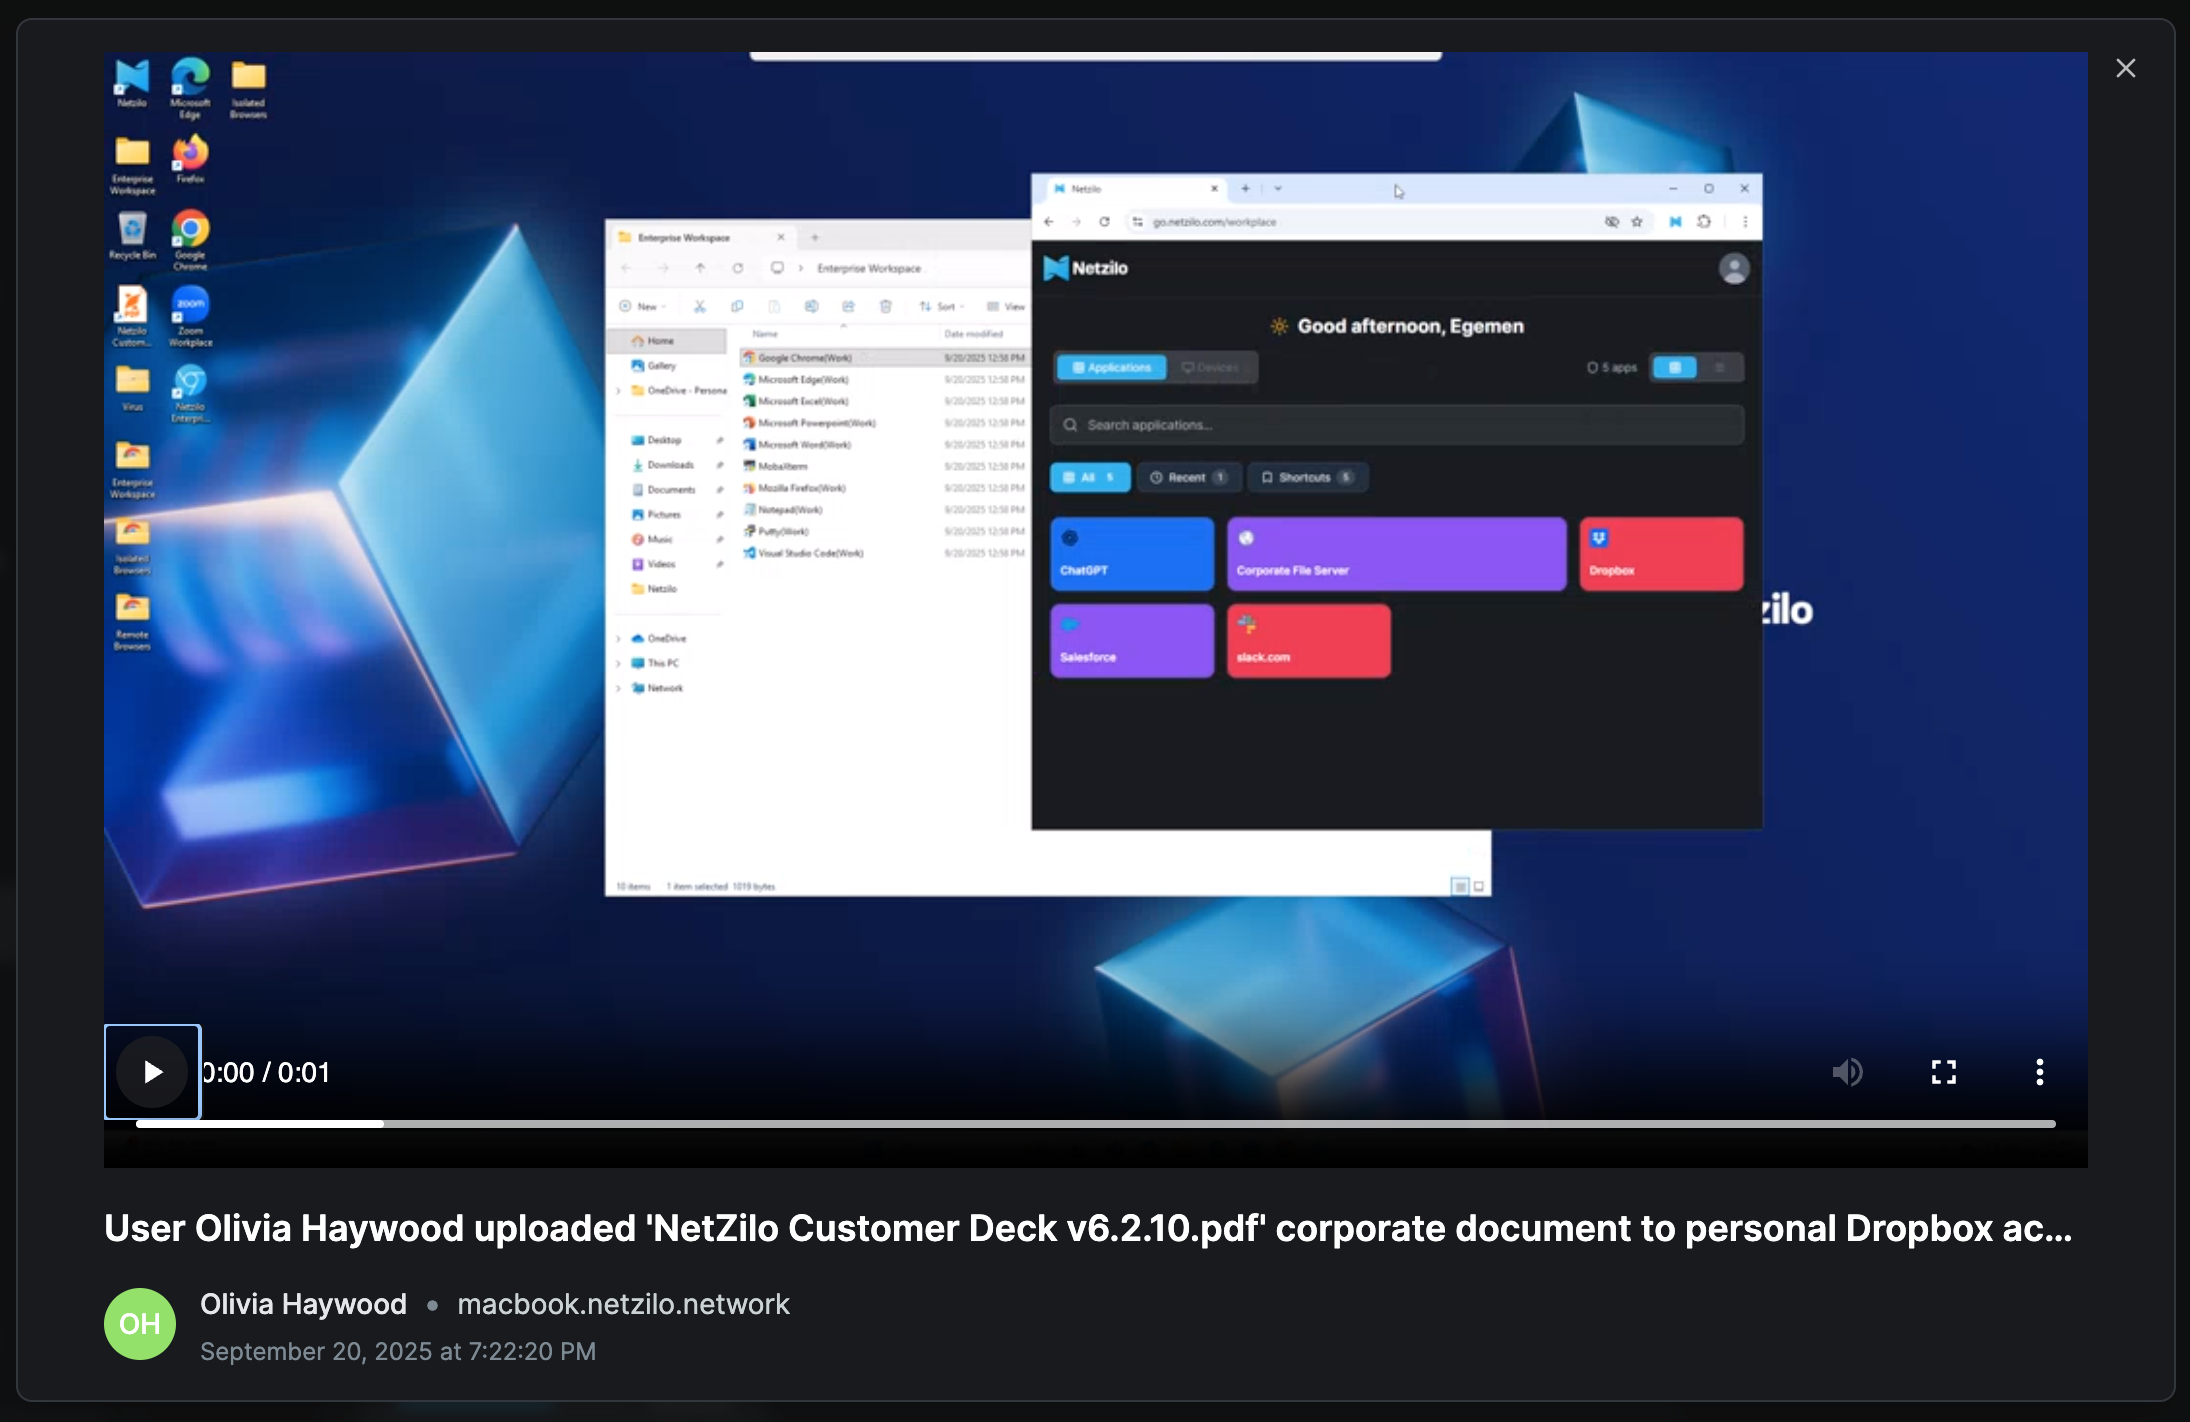Toggle the grid view switch beside 5 apps
This screenshot has width=2190, height=1422.
click(x=1675, y=367)
